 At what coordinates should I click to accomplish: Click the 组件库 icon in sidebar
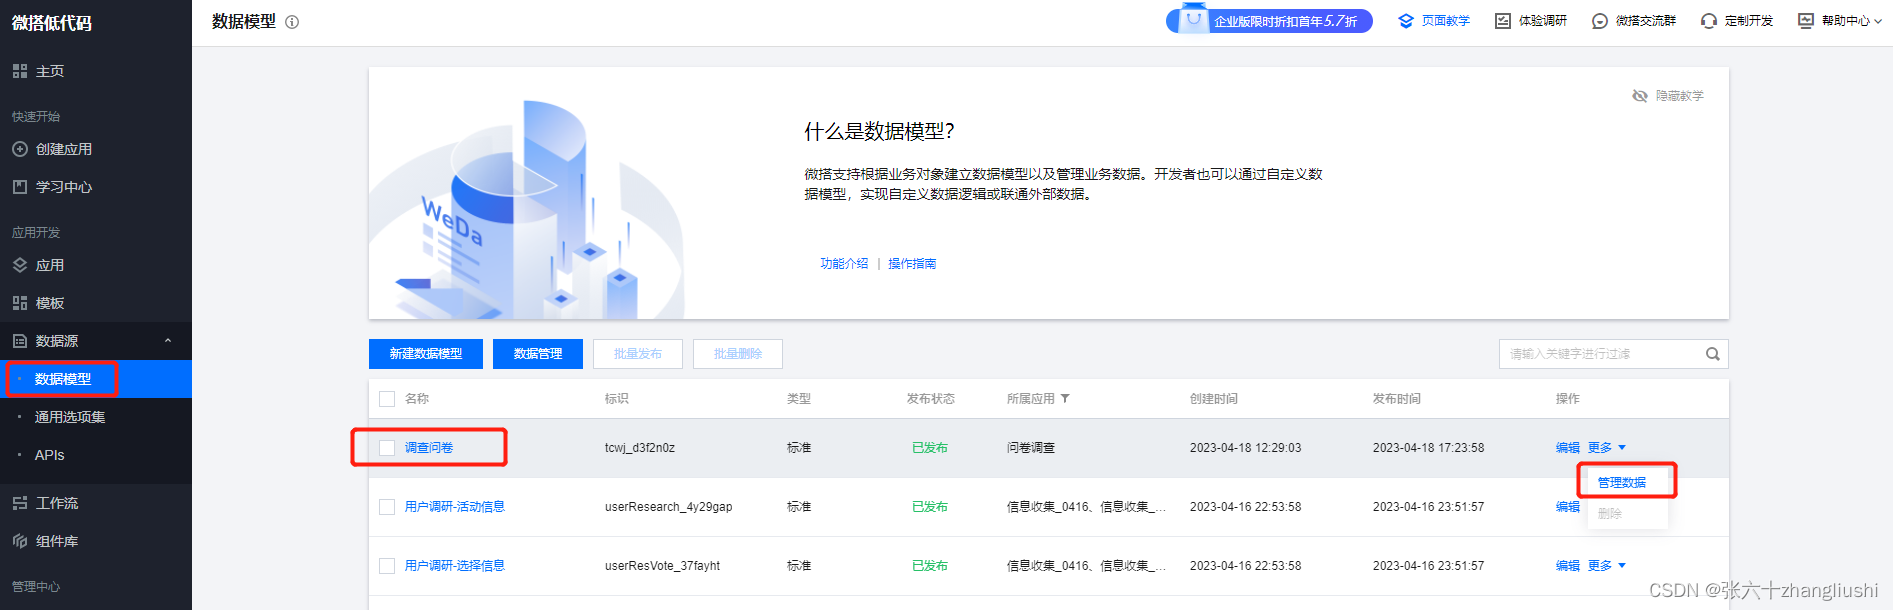pyautogui.click(x=20, y=541)
